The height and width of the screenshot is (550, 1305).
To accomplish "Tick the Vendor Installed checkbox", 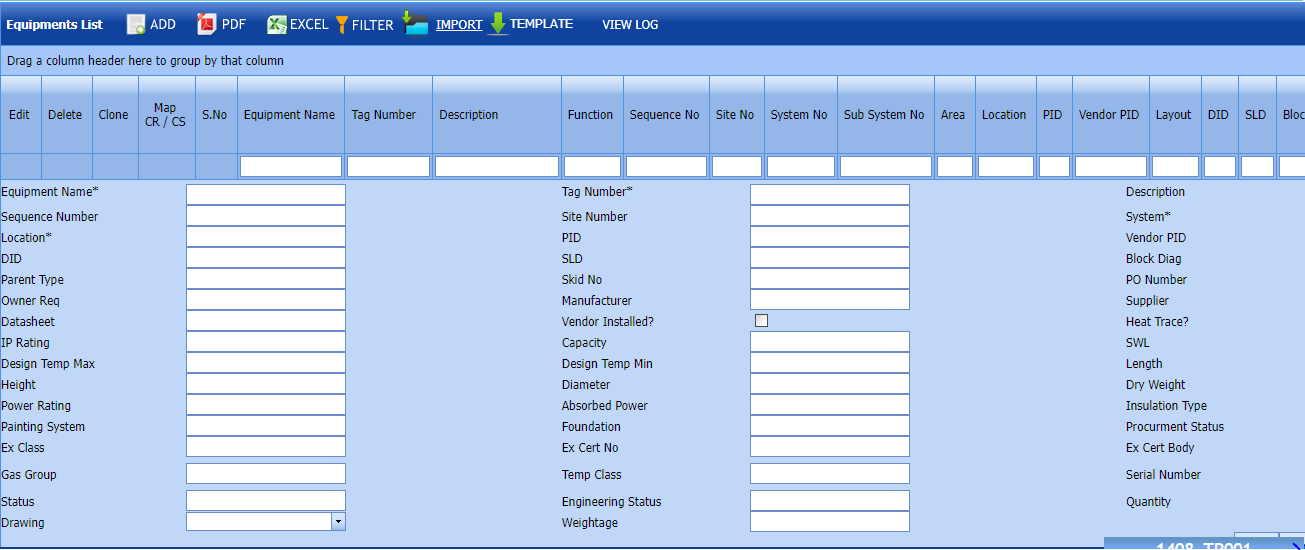I will coord(762,321).
